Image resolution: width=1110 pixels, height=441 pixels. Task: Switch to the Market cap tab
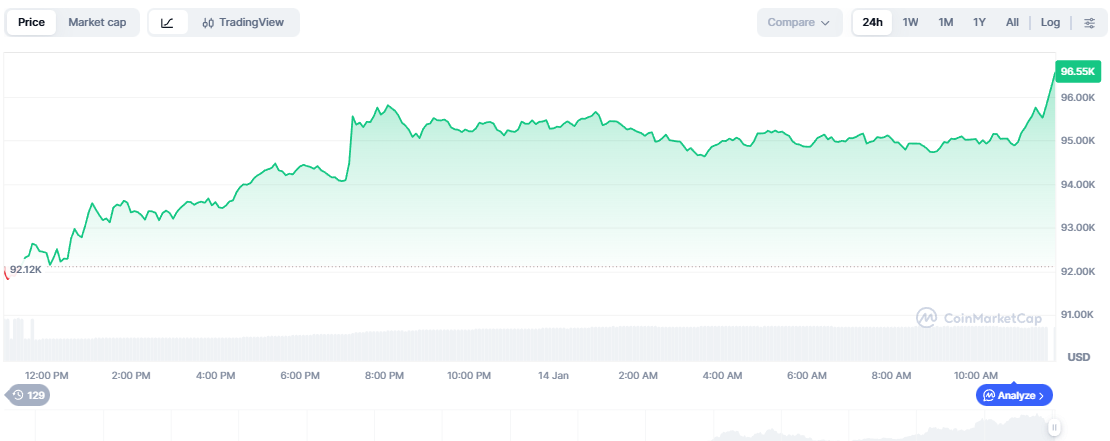point(97,23)
